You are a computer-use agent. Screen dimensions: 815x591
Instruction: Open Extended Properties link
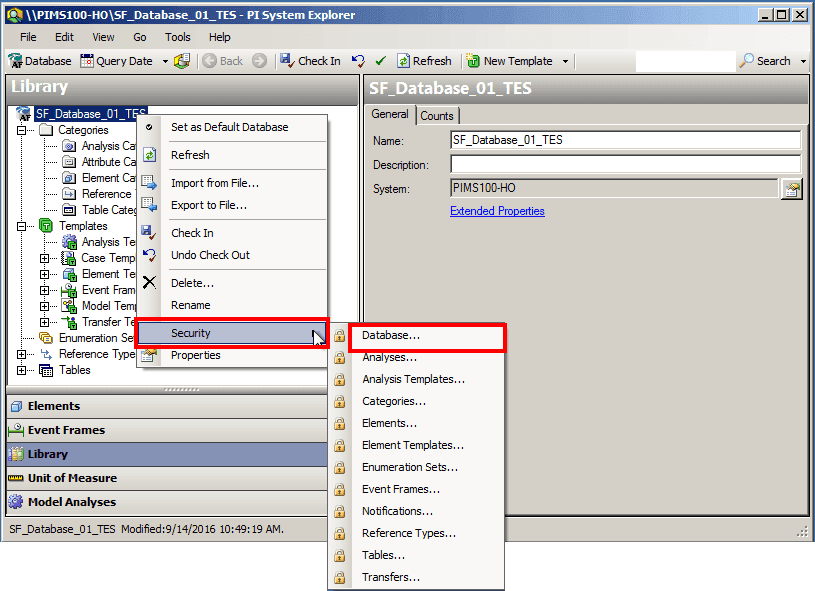[497, 210]
